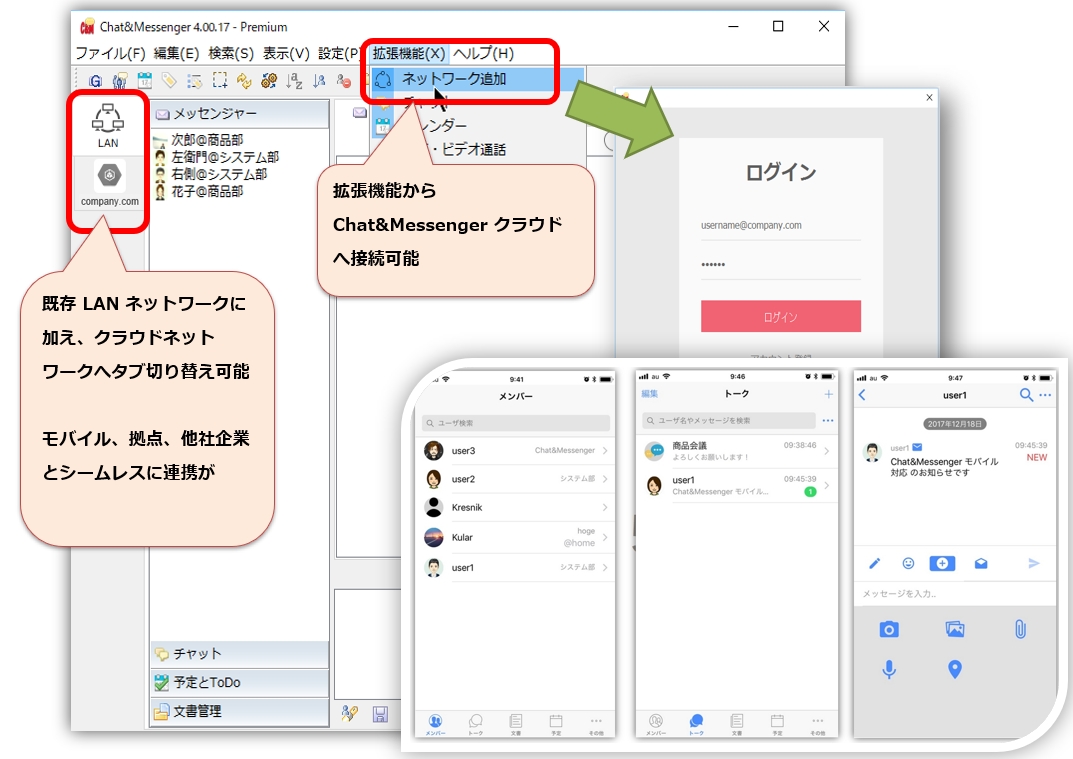
Task: Select user 右側@システム部 in messenger list
Action: pos(219,174)
